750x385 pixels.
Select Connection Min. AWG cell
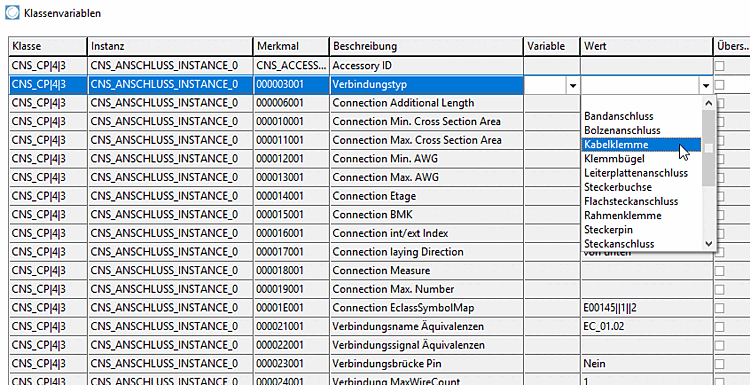point(427,159)
